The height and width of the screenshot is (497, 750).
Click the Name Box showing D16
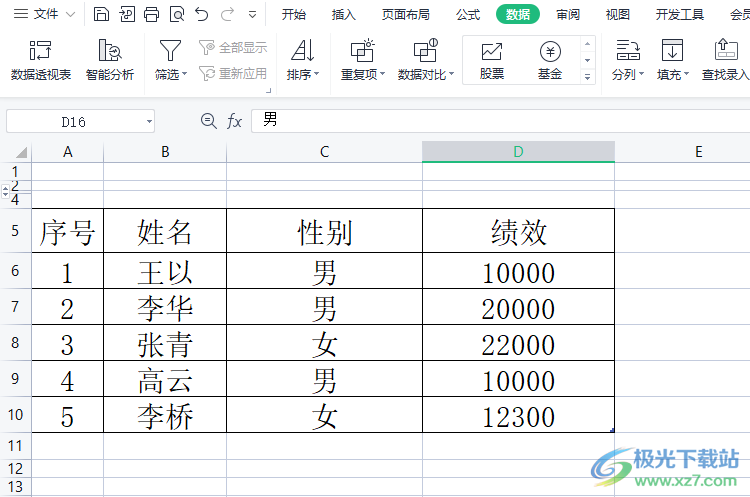coord(74,122)
